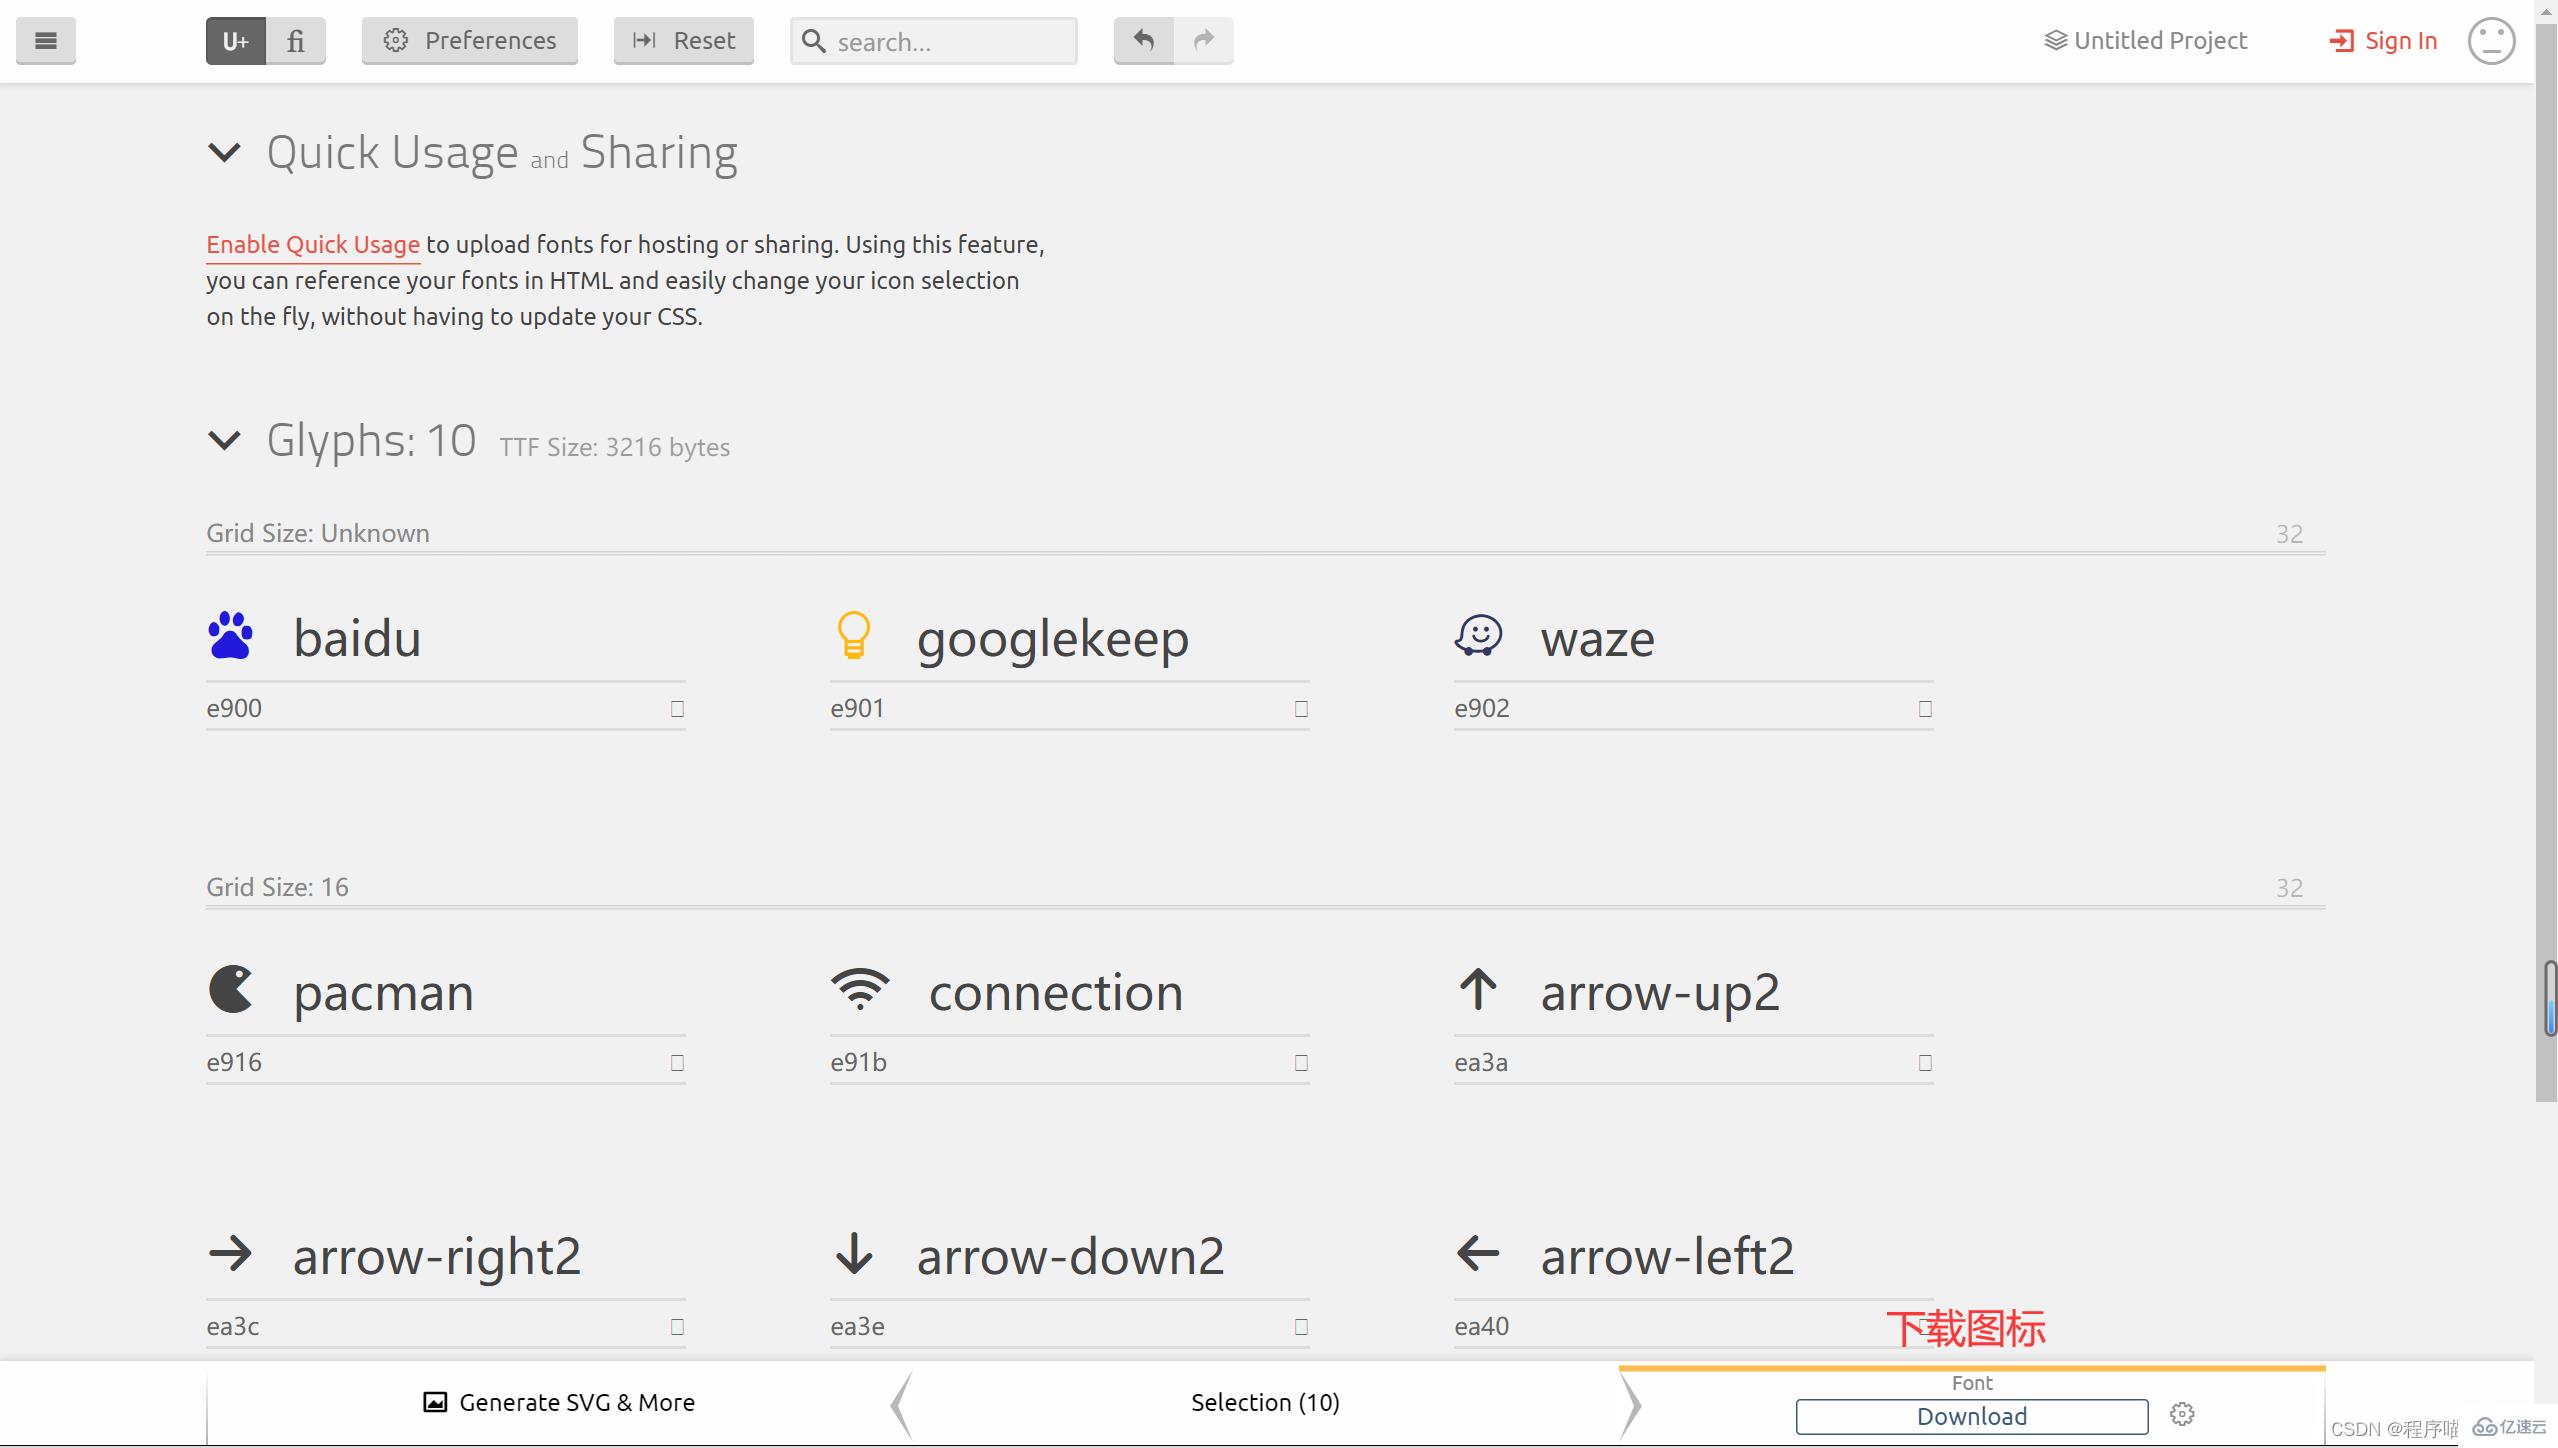
Task: Click the googlekeep bulb icon
Action: tap(854, 636)
